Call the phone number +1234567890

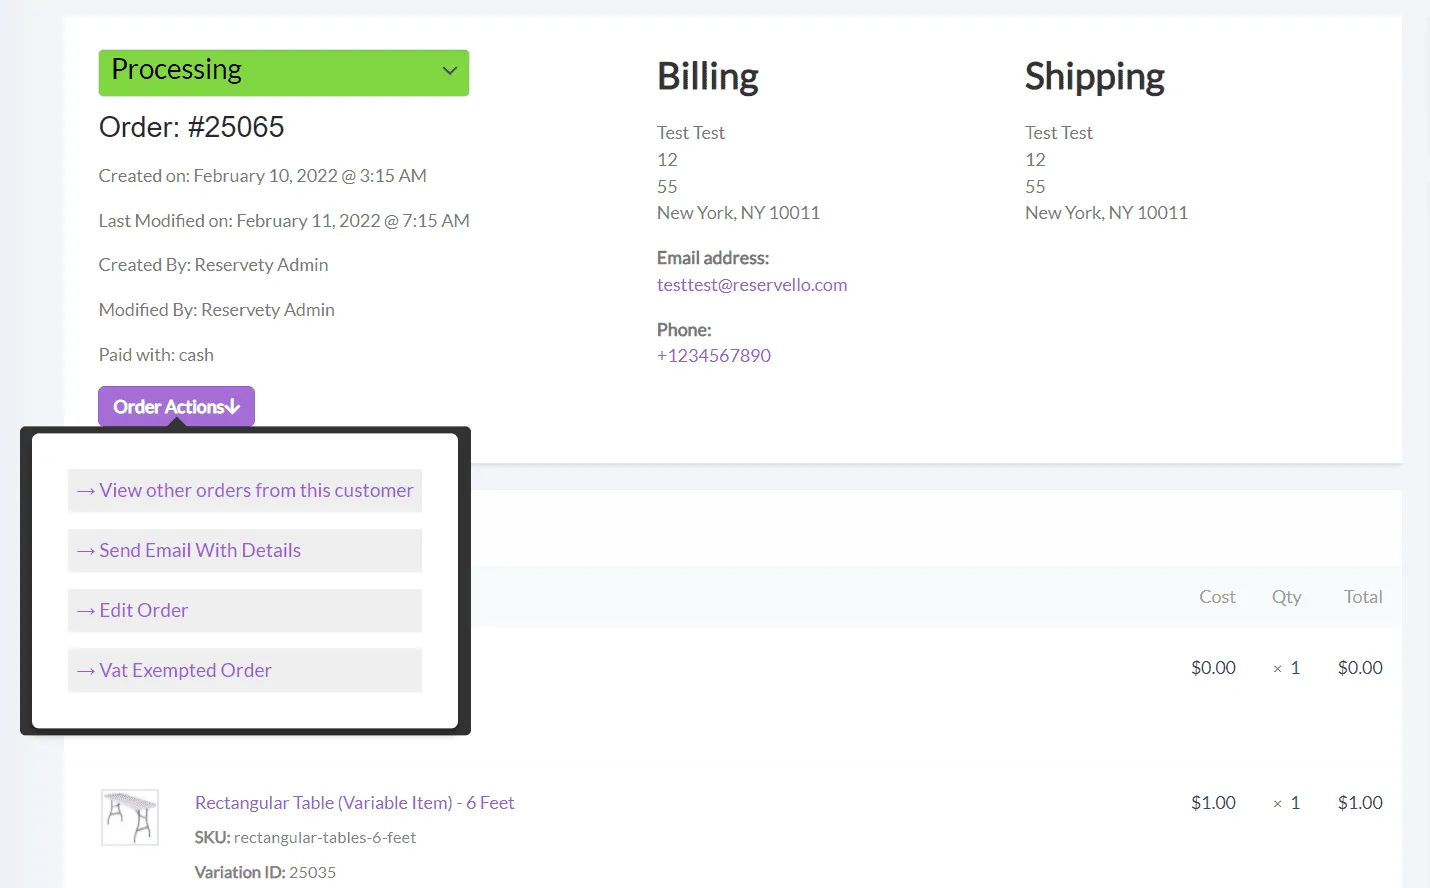[713, 355]
